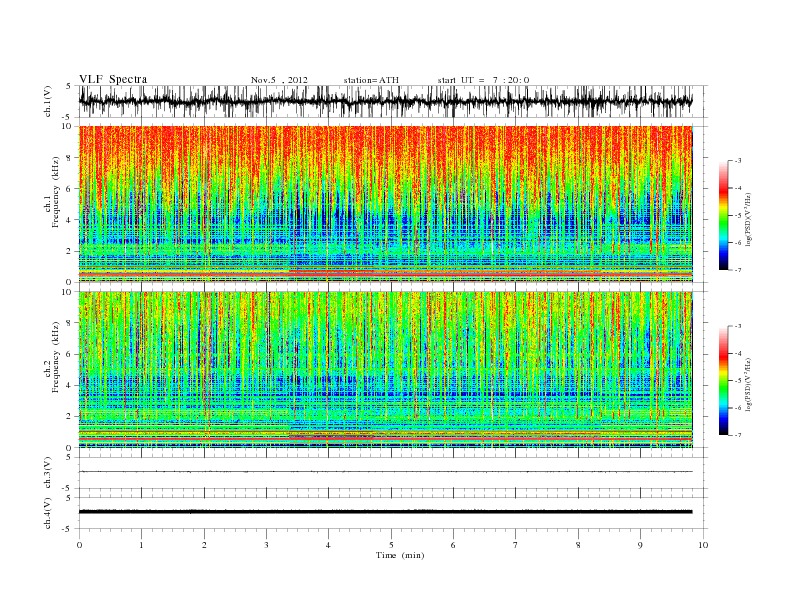Click time-axis tick label "10" at bottom
The image size is (792, 612).
(703, 545)
